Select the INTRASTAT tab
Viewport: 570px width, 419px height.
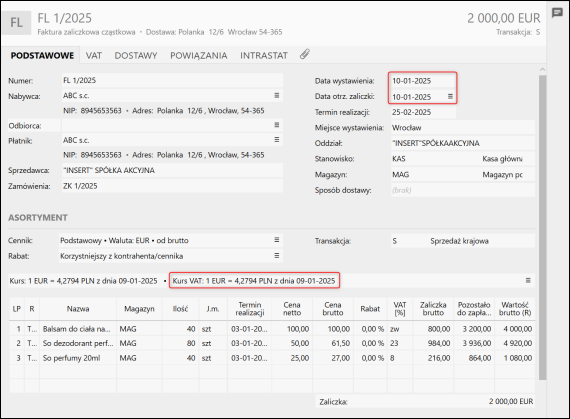[x=264, y=56]
